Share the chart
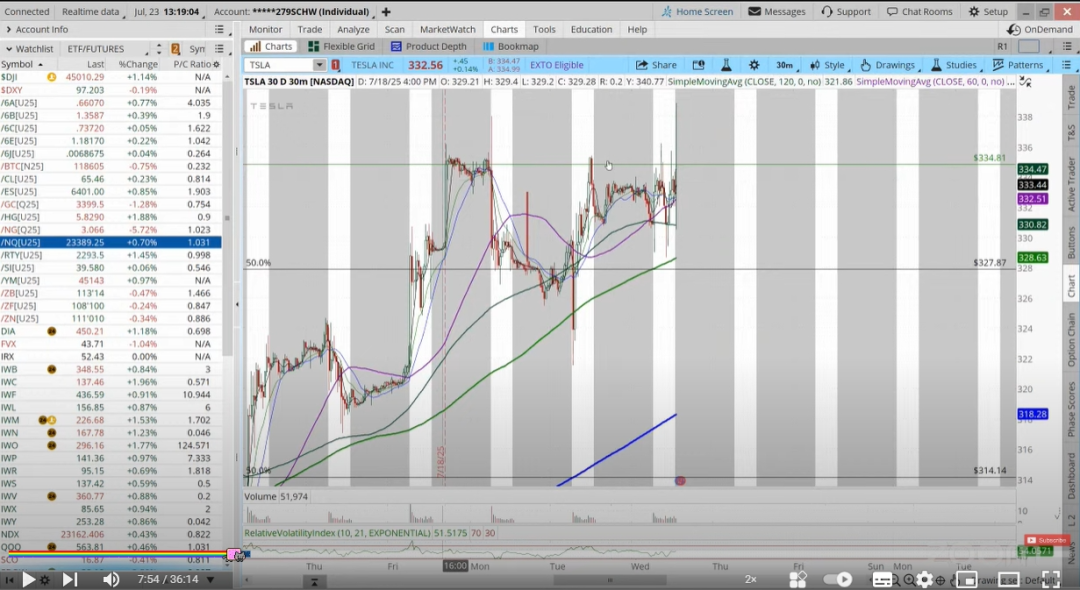Image resolution: width=1080 pixels, height=590 pixels. 656,65
